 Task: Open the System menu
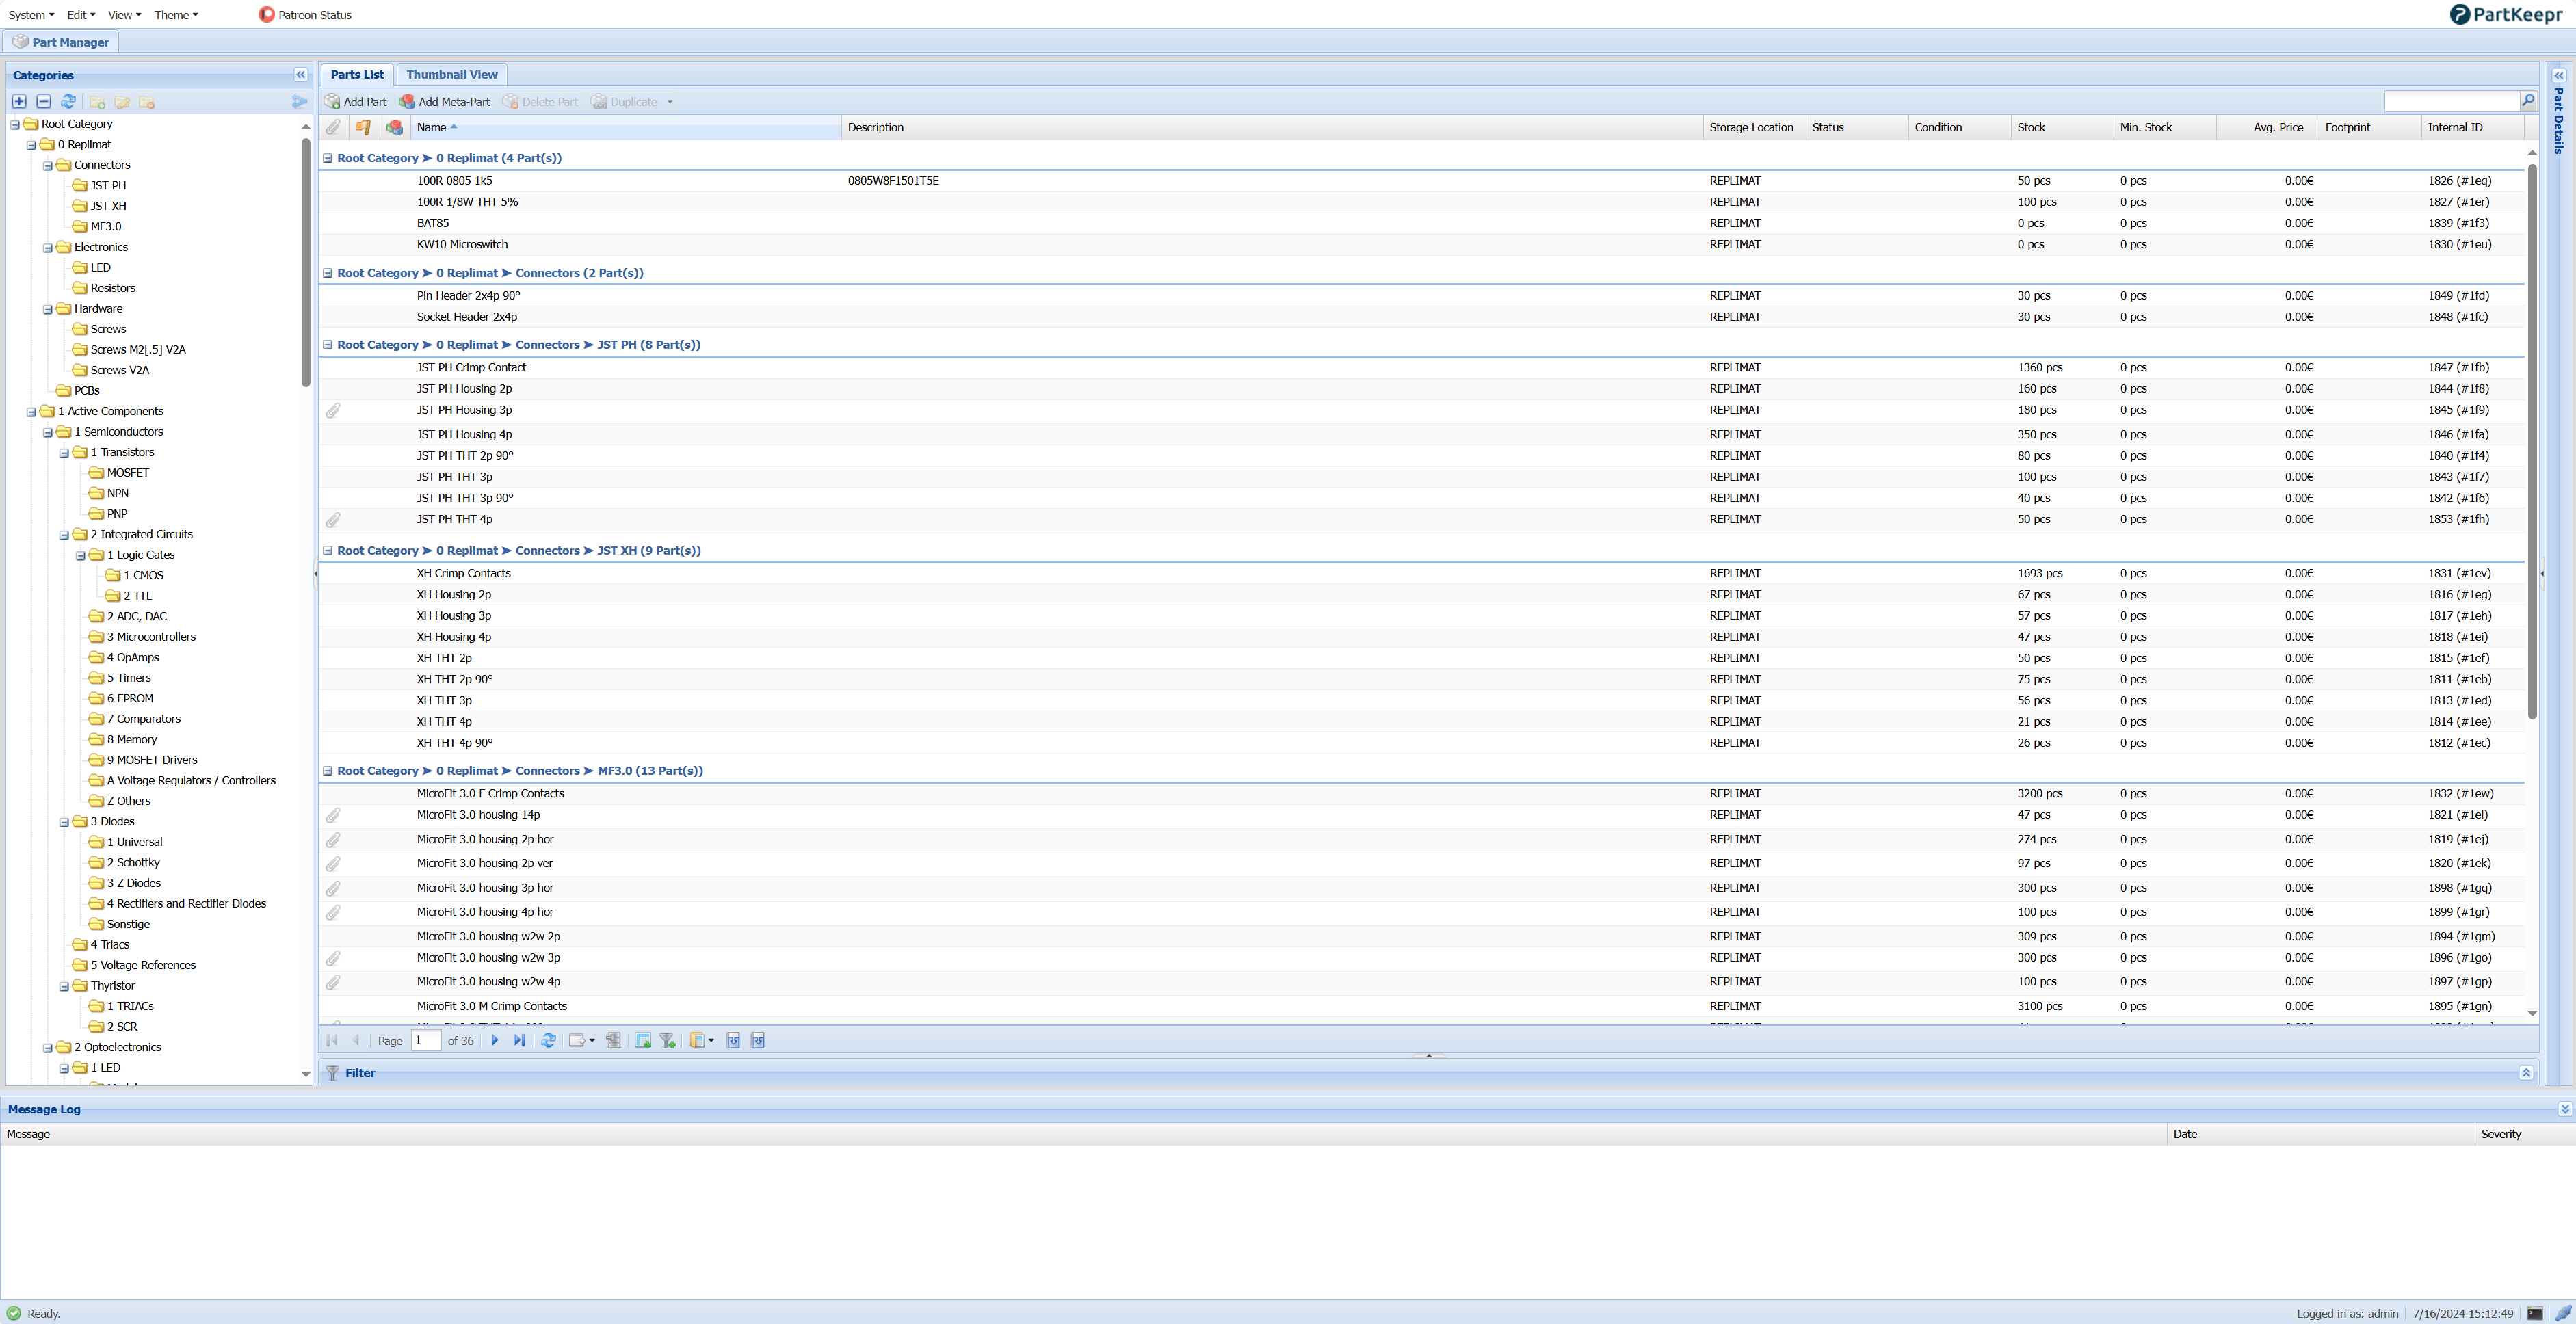pos(31,15)
